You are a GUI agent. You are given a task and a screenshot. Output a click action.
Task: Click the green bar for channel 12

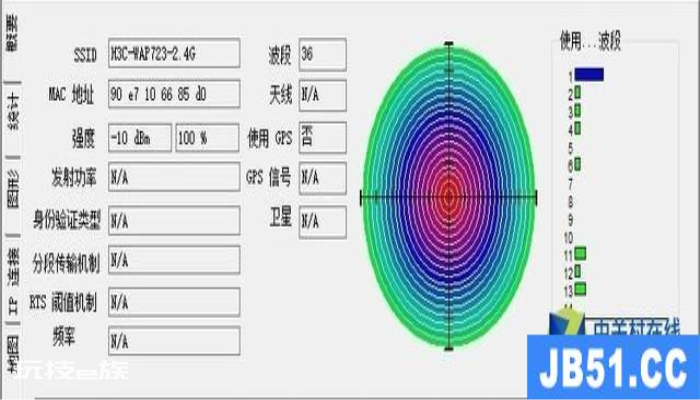coord(578,271)
